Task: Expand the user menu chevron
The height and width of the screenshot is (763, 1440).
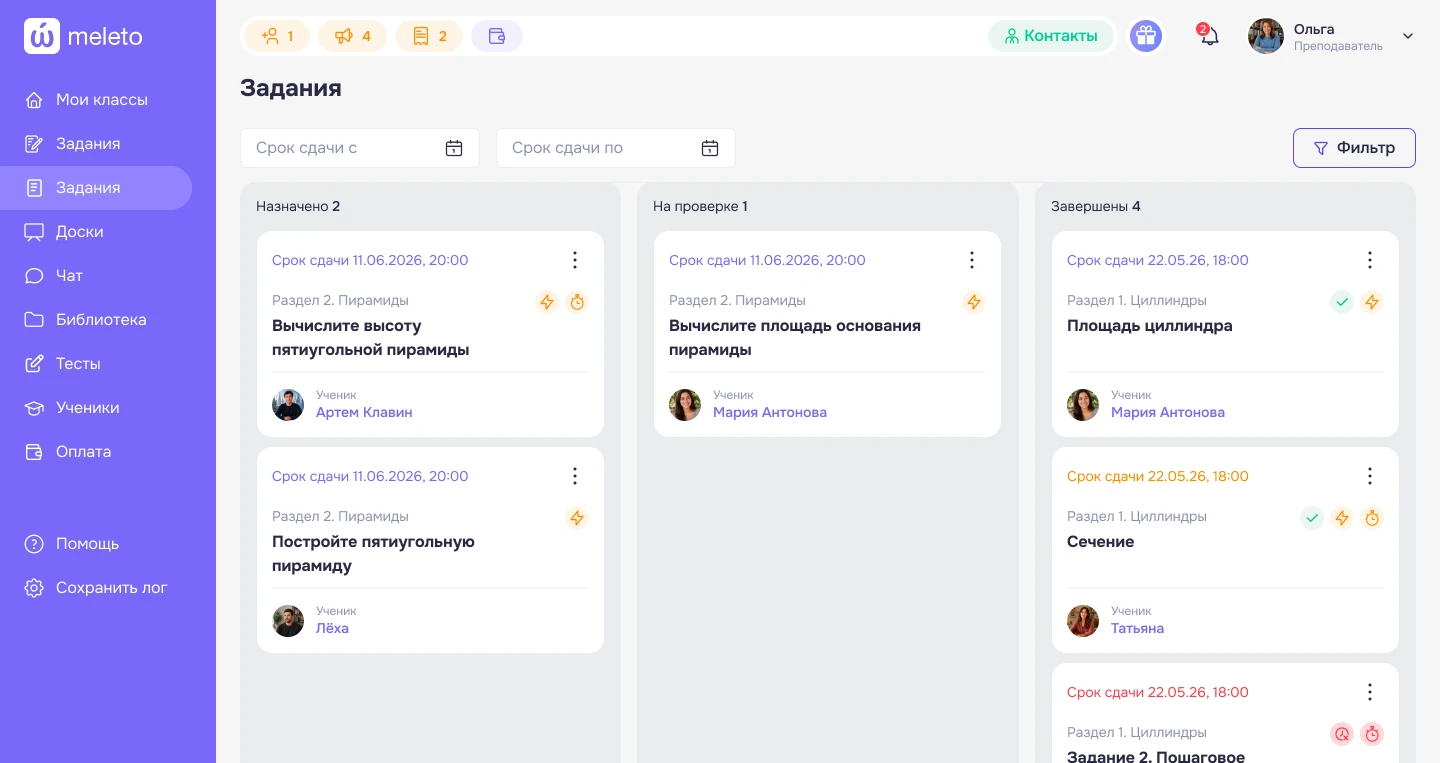Action: (x=1408, y=36)
